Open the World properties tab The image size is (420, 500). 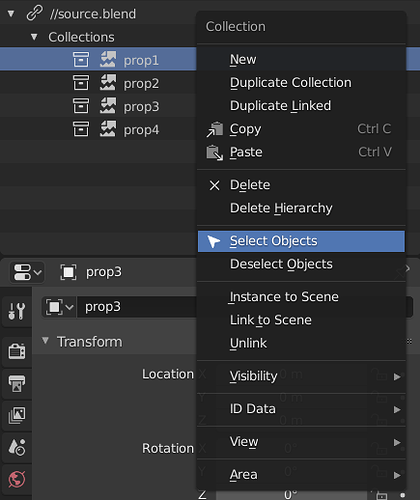[x=17, y=480]
